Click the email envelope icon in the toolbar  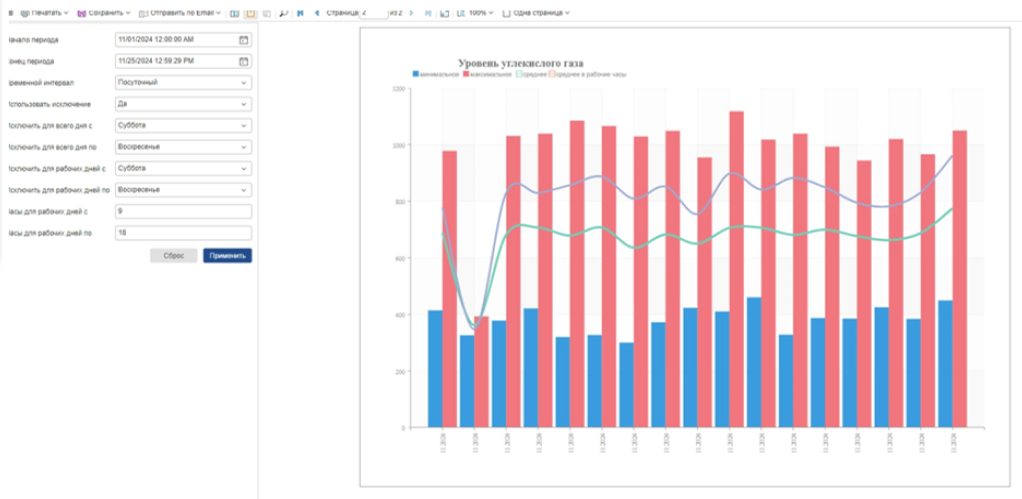coord(143,13)
